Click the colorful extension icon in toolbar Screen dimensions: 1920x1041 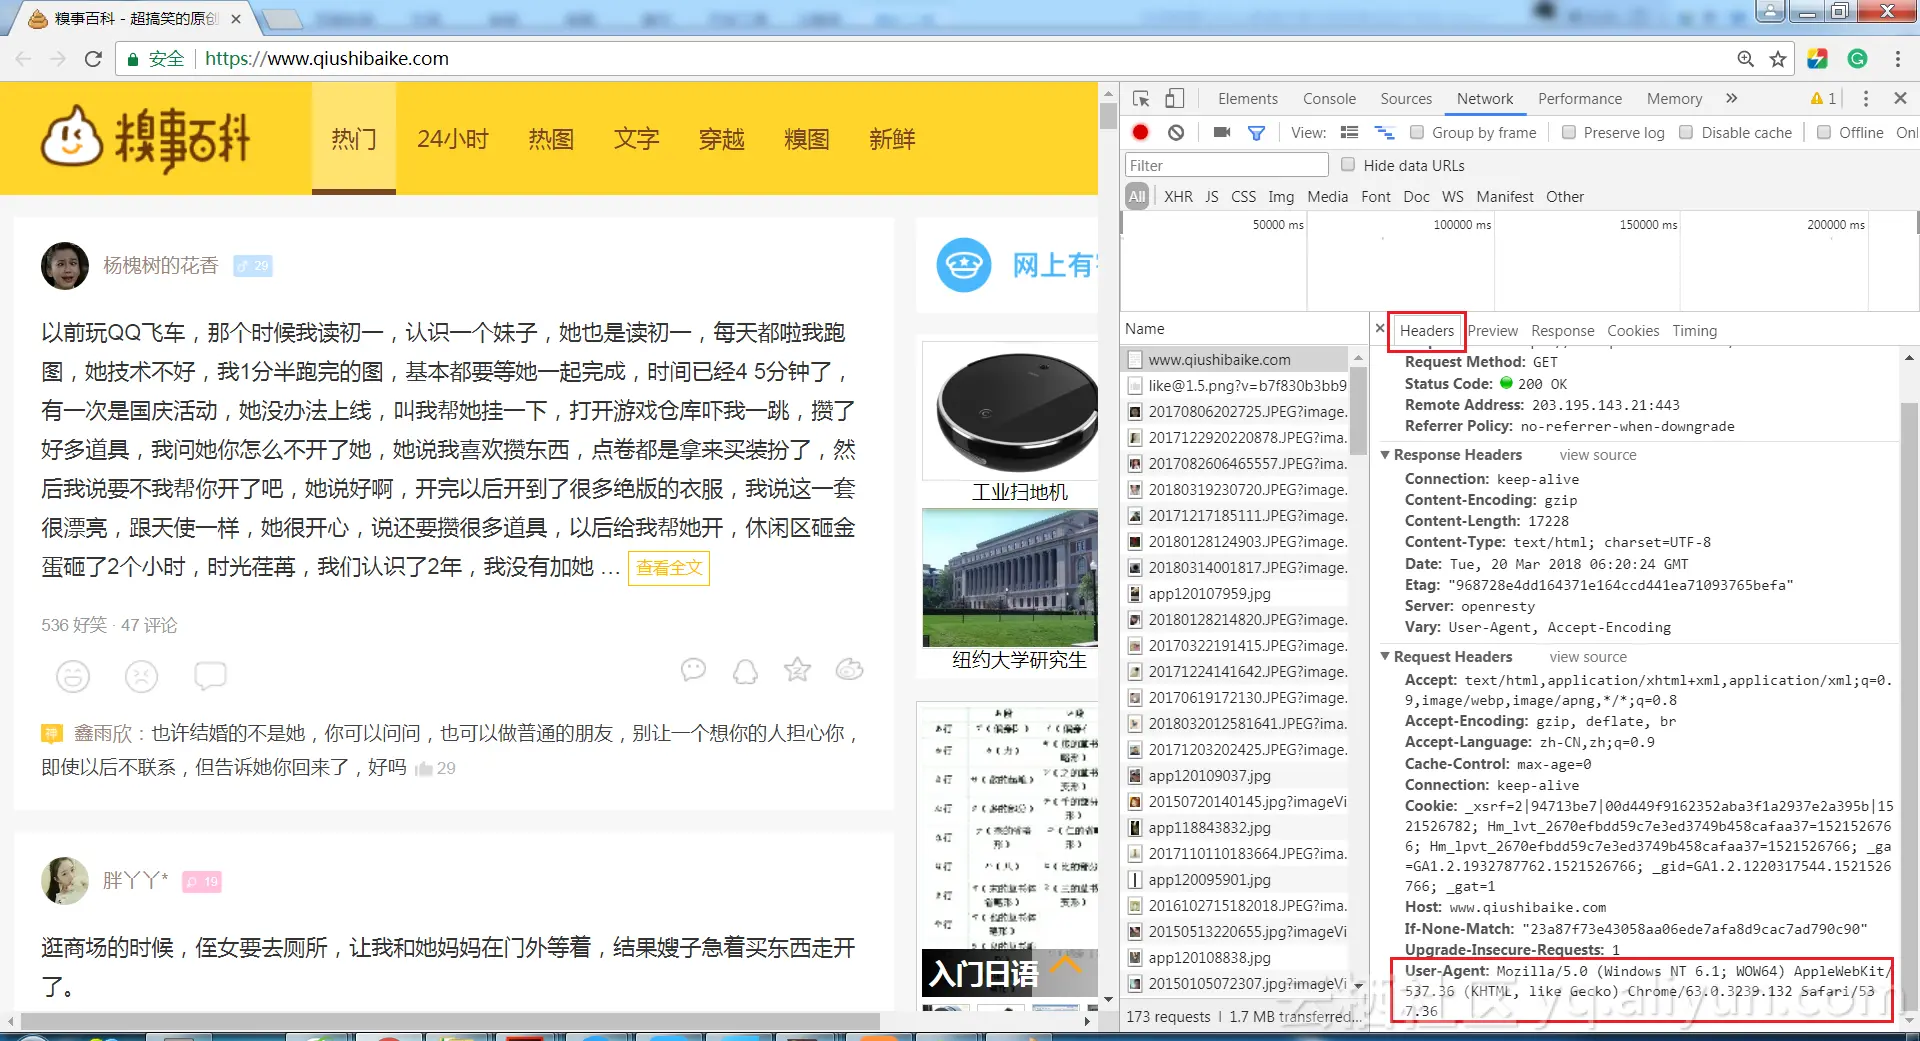[1818, 59]
